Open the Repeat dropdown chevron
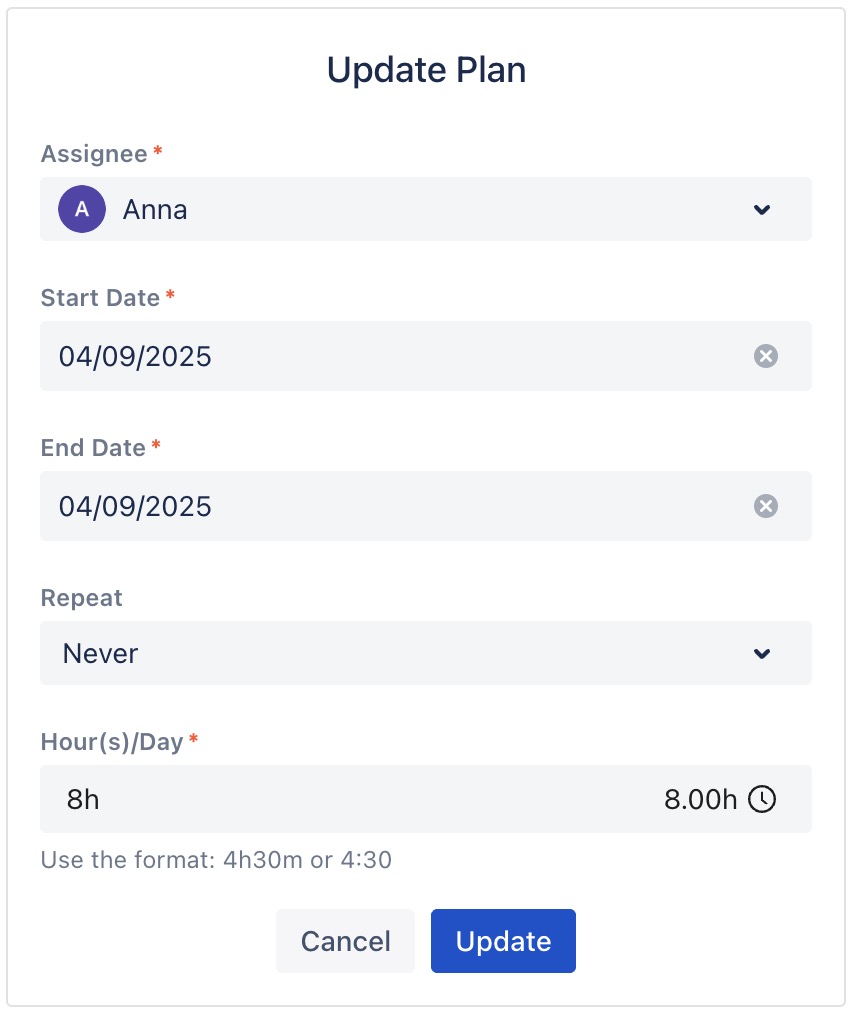 point(762,654)
